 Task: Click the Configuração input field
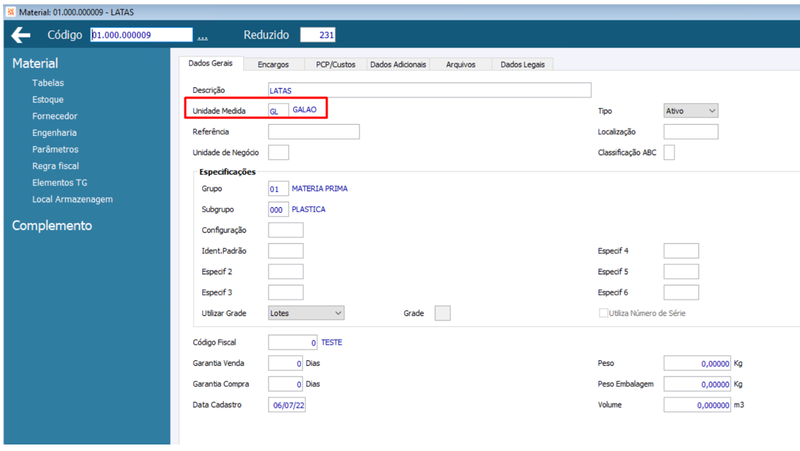[x=286, y=230]
